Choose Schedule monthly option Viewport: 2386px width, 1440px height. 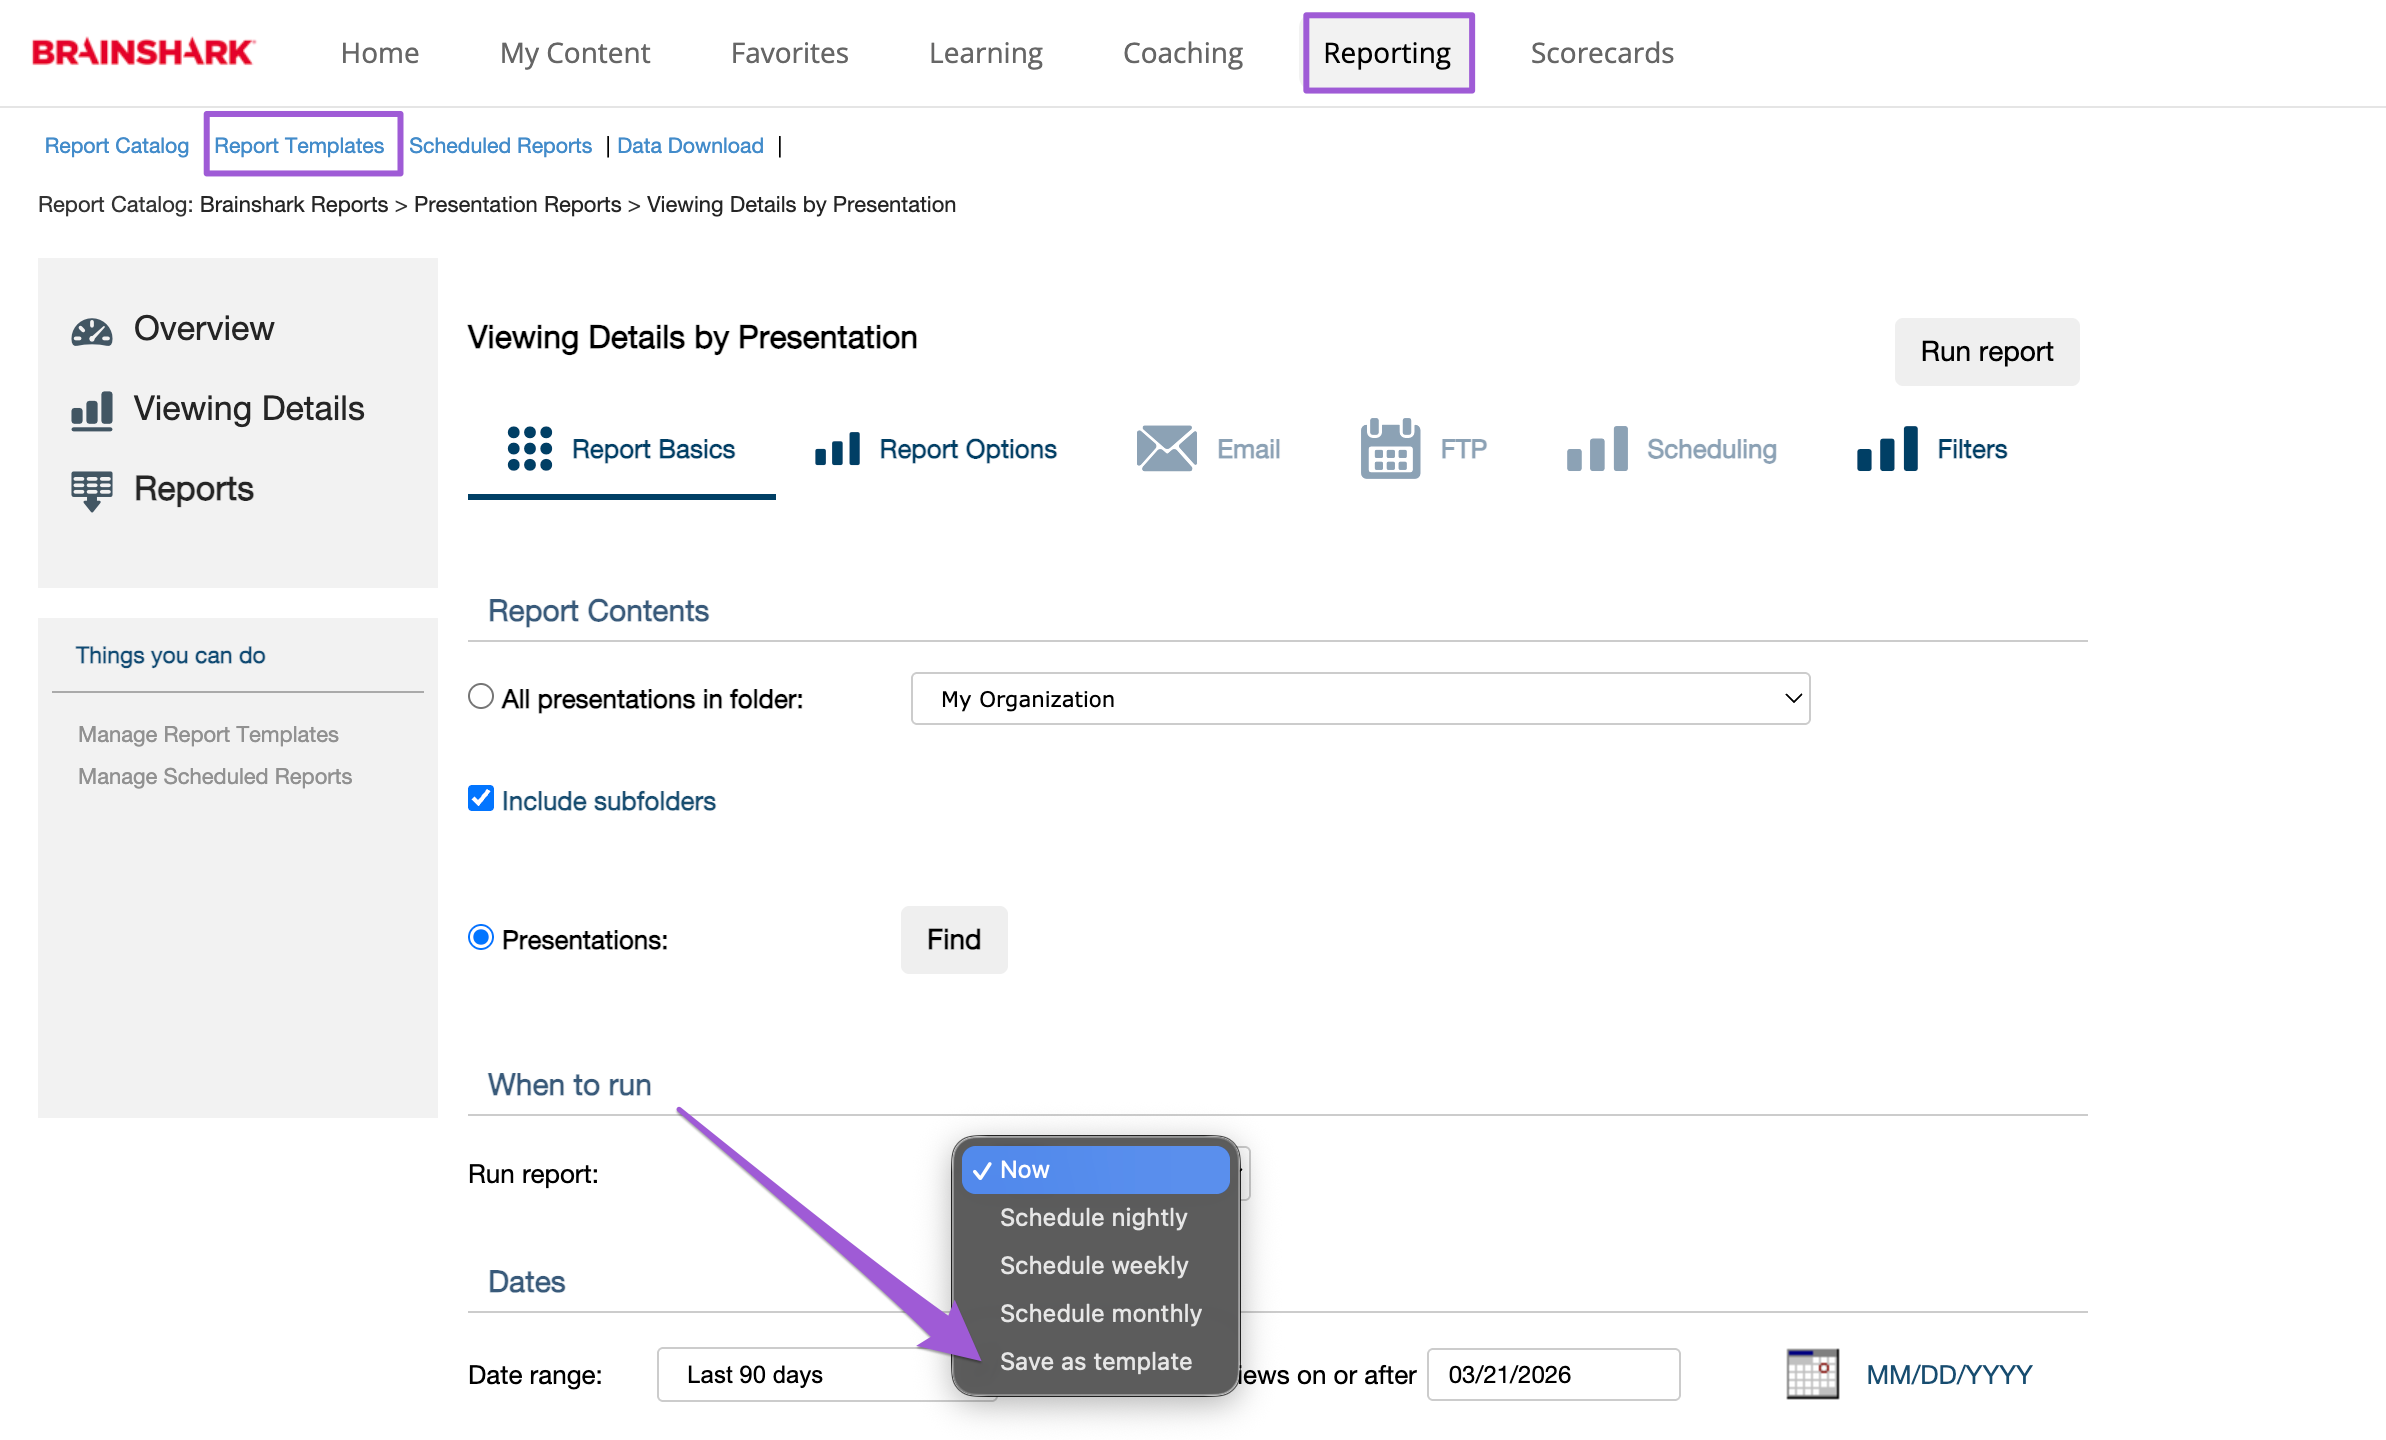click(1095, 1314)
